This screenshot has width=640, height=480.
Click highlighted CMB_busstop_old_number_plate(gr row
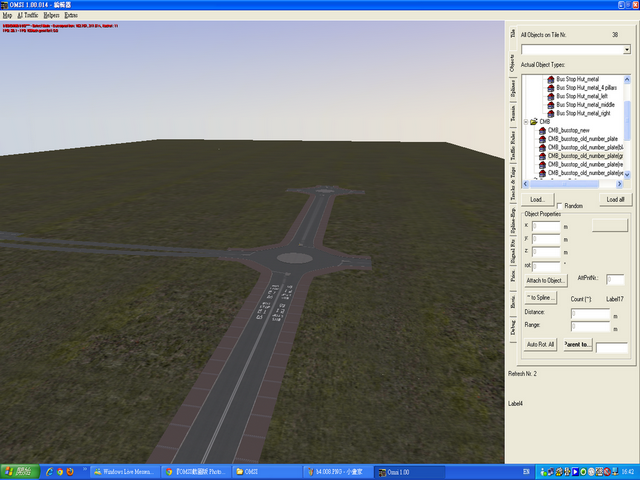coord(586,156)
